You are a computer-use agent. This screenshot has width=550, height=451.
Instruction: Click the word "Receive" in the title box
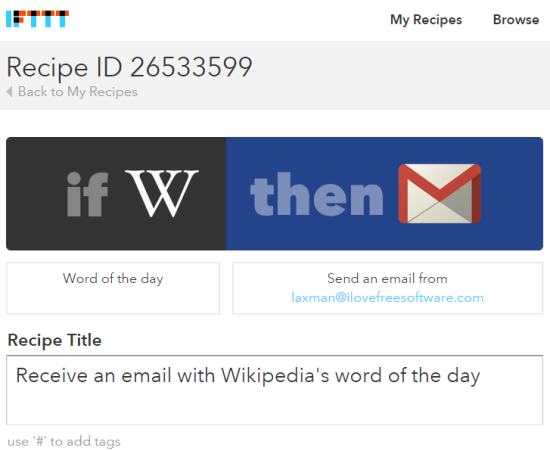pos(52,376)
